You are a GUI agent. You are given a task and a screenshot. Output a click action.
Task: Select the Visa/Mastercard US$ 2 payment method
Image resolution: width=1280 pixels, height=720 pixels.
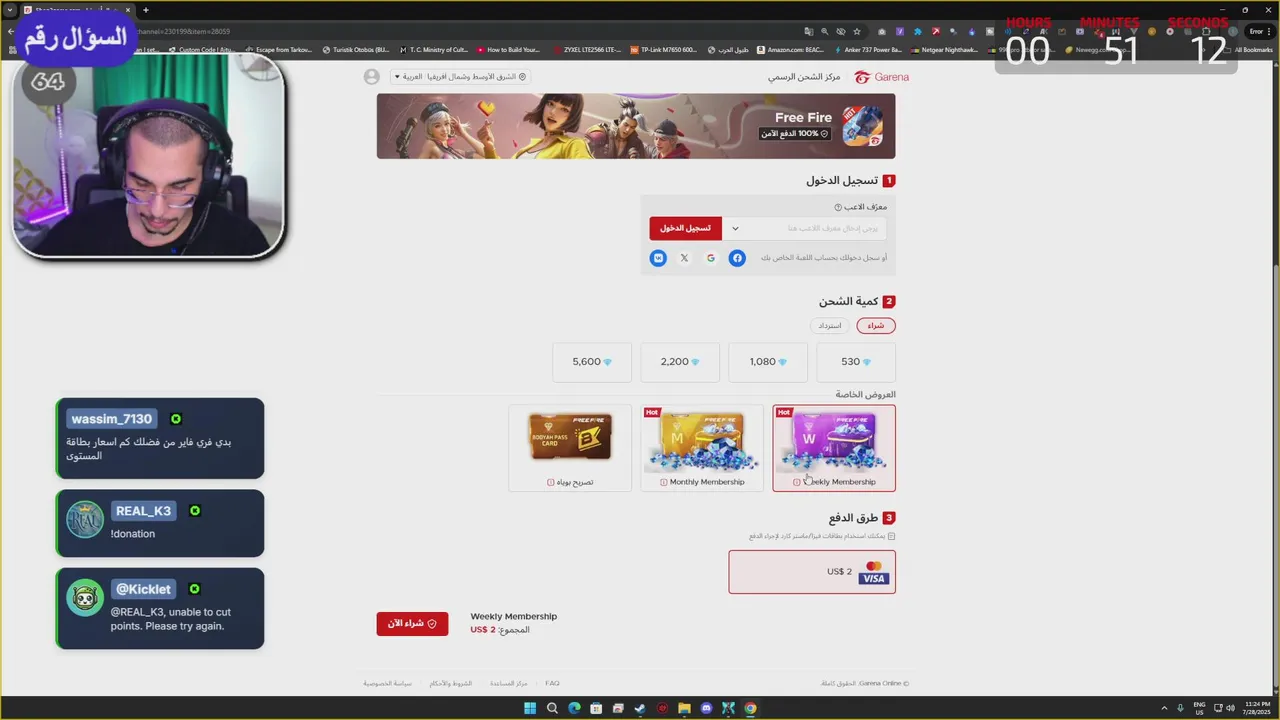coord(812,572)
